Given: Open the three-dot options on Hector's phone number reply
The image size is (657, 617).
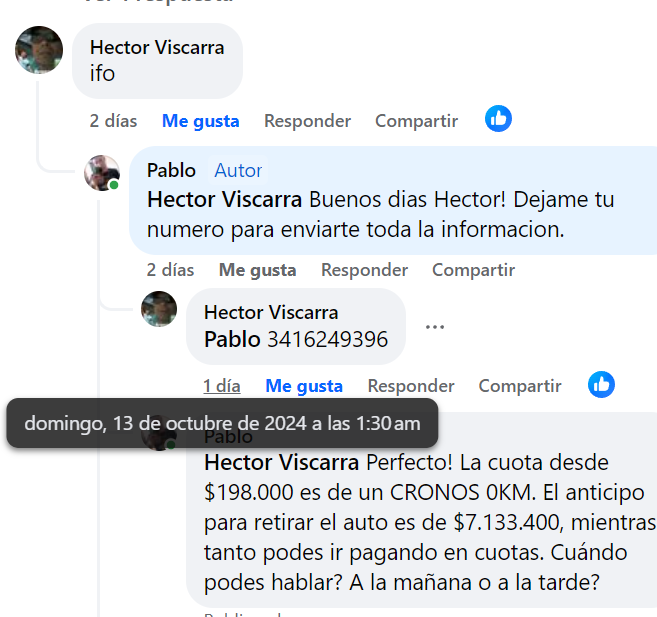Looking at the screenshot, I should 434,327.
